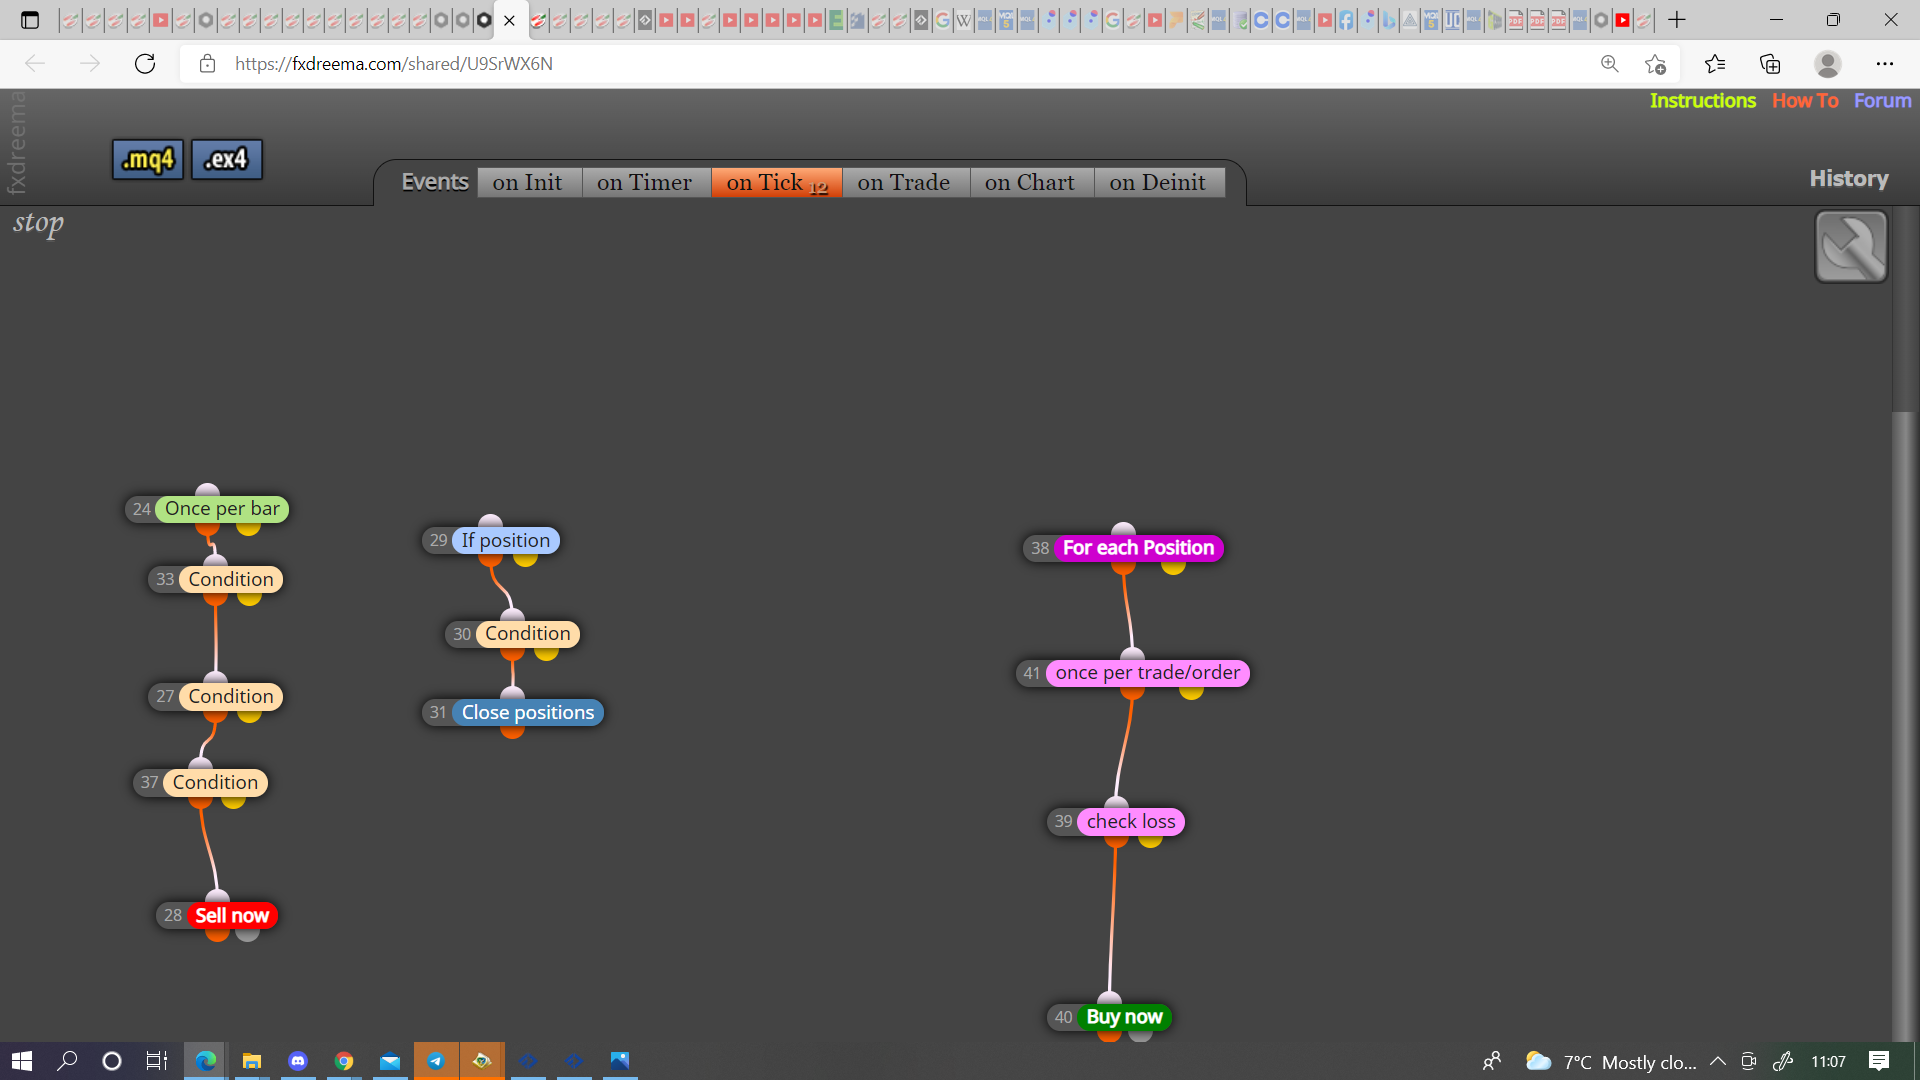Screen dimensions: 1920x1080
Task: Open the on Chart event tab
Action: click(1030, 182)
